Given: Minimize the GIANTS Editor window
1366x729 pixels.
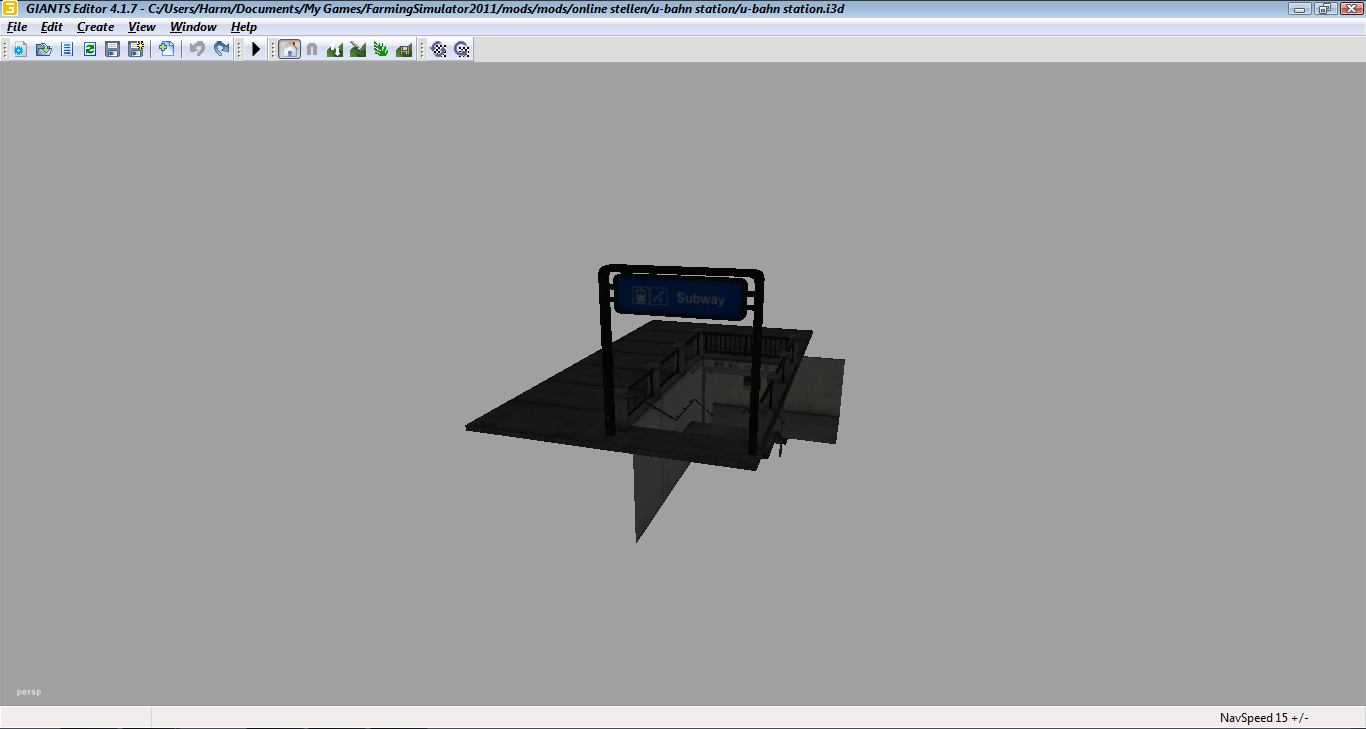Looking at the screenshot, I should pyautogui.click(x=1301, y=8).
